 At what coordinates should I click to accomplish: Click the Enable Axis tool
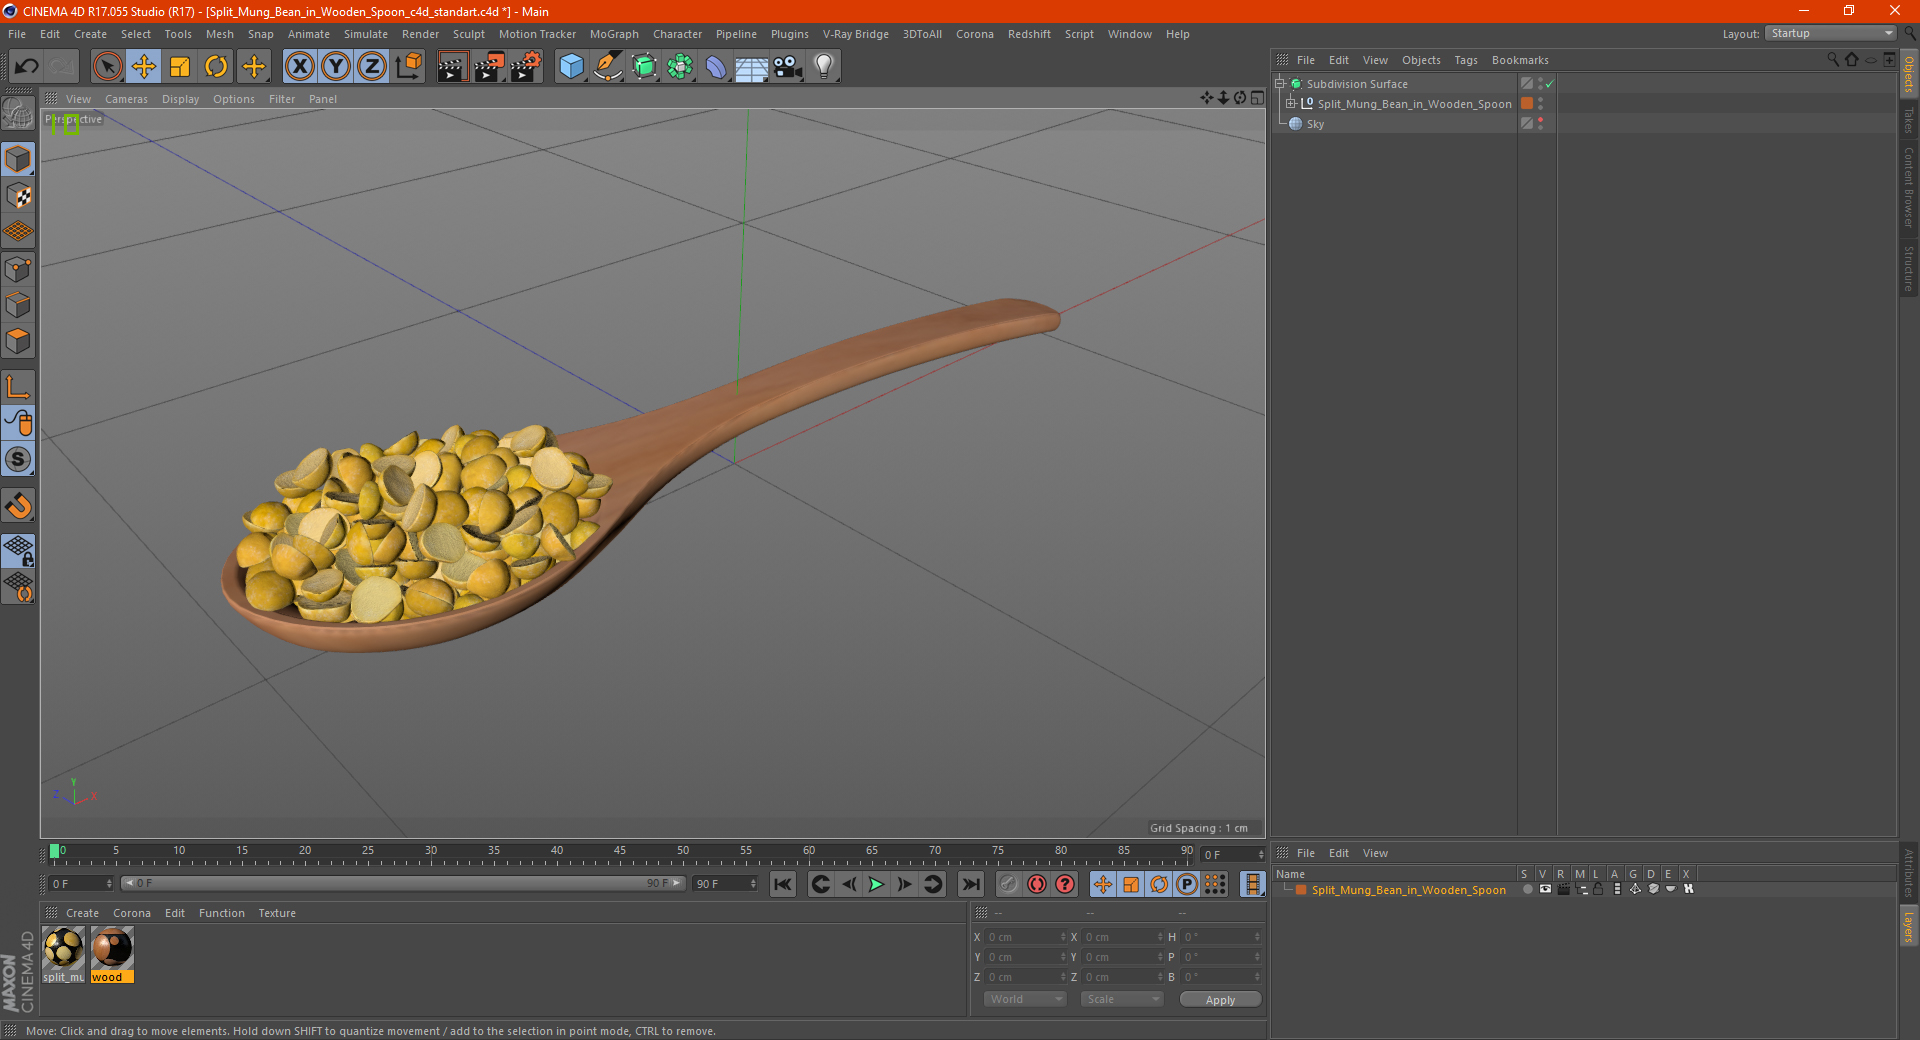pos(18,387)
